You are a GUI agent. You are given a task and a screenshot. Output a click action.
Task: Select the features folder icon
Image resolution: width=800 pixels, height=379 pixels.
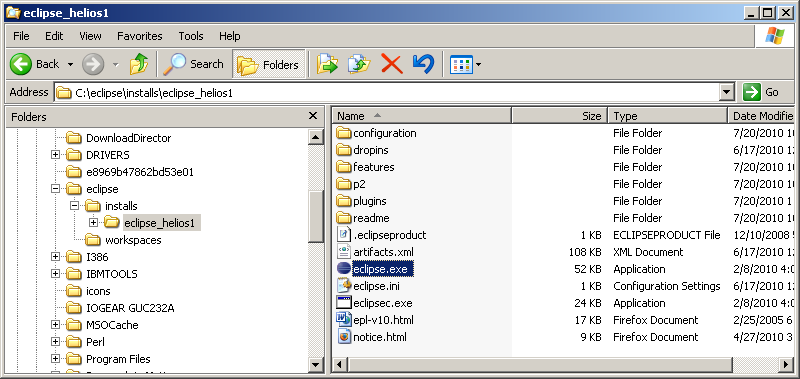[344, 167]
